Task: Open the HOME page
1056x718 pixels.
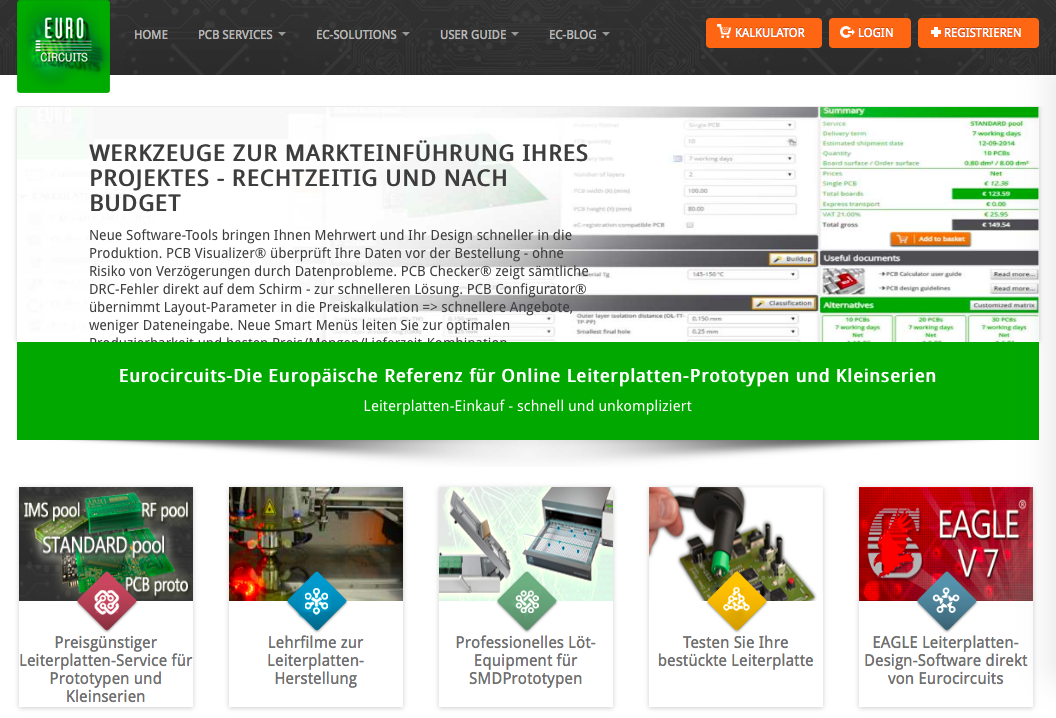Action: click(x=151, y=34)
